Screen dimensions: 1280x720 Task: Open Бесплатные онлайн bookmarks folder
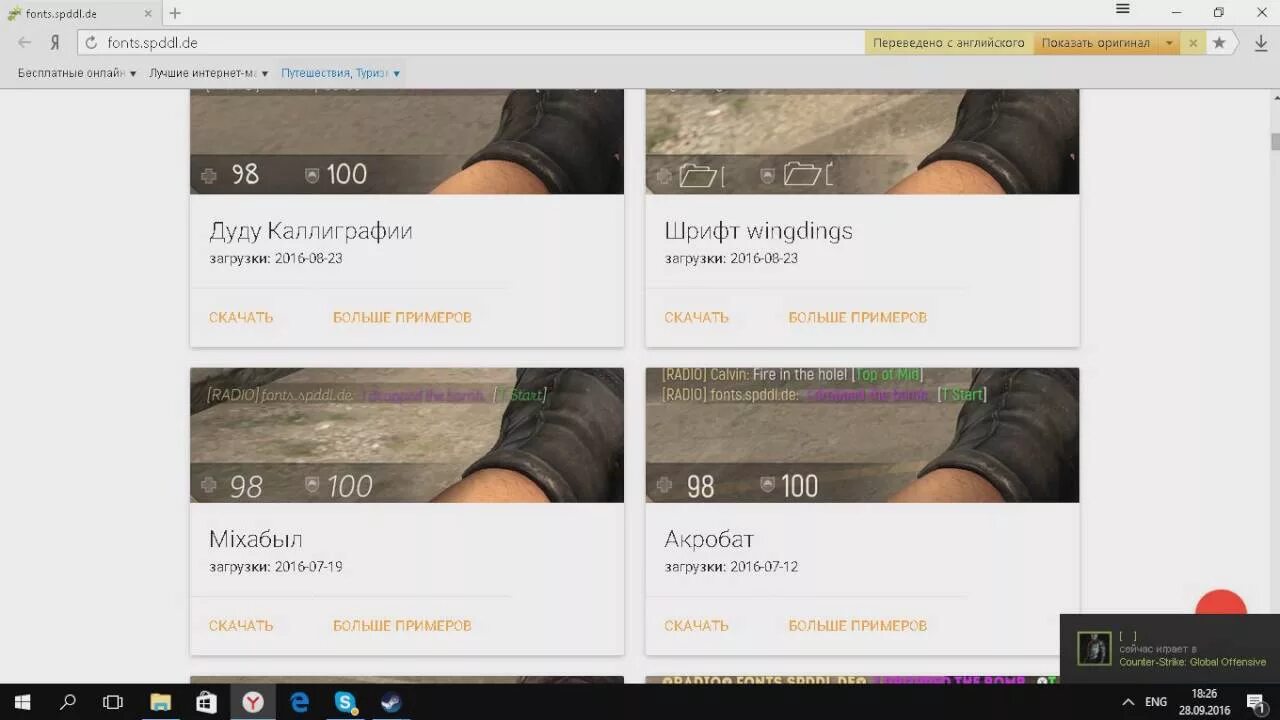tap(77, 73)
